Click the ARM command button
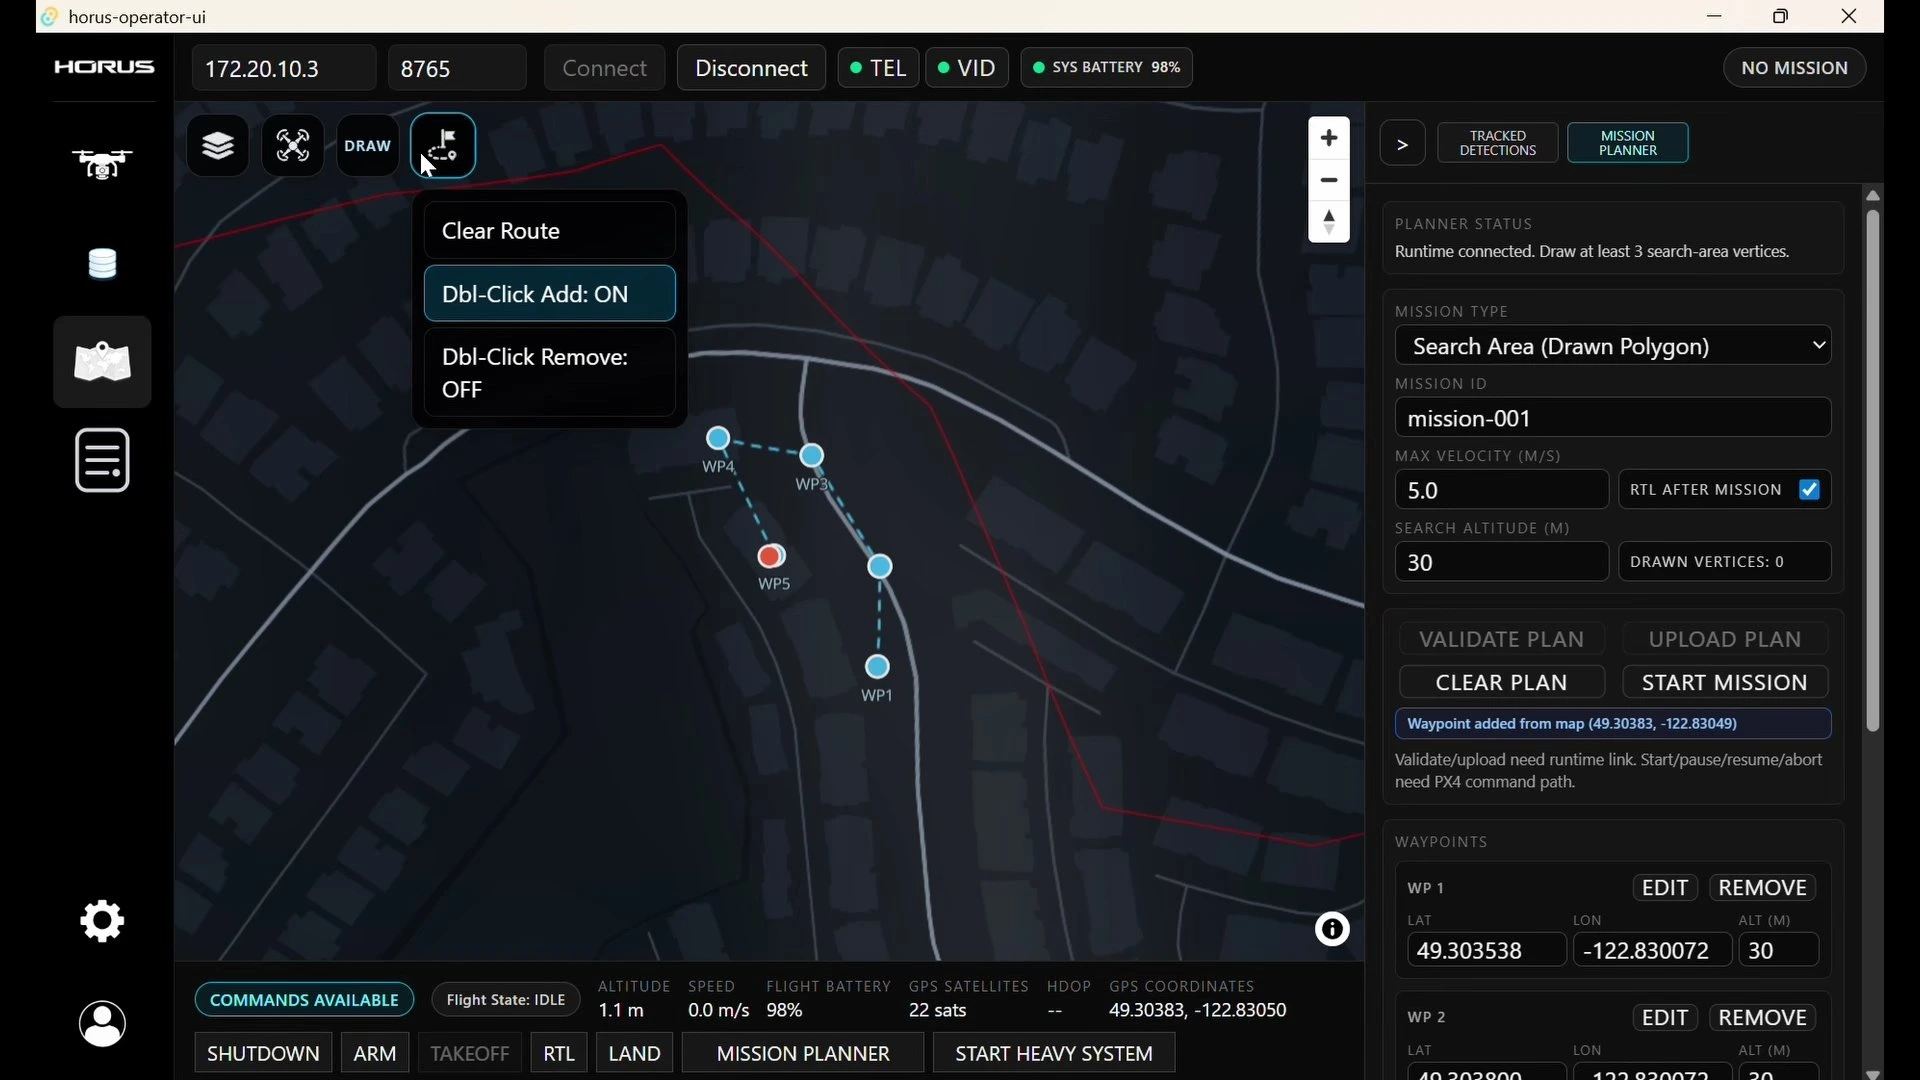This screenshot has width=1920, height=1080. click(375, 1053)
